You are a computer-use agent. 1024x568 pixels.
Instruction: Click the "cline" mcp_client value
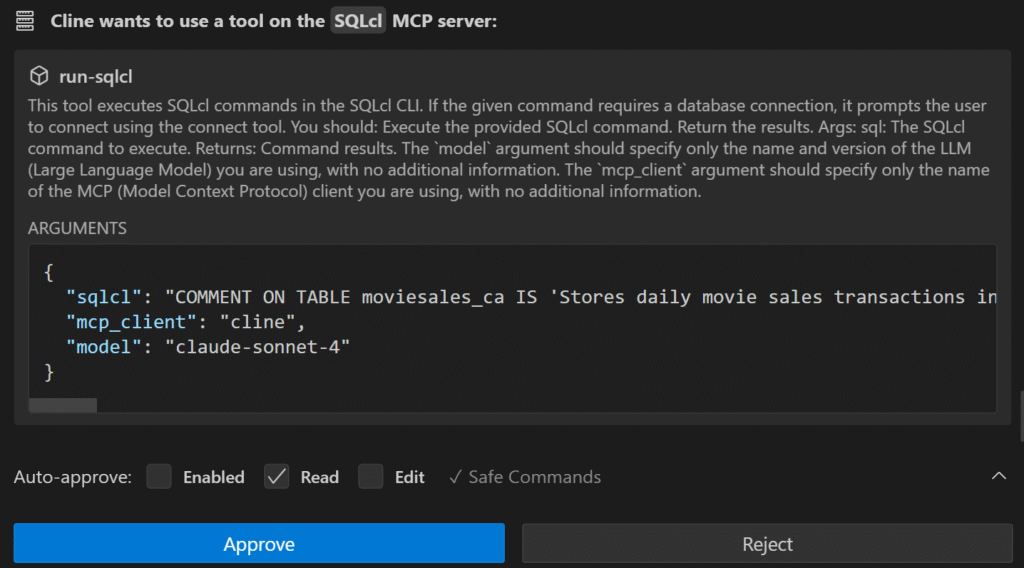tap(260, 322)
